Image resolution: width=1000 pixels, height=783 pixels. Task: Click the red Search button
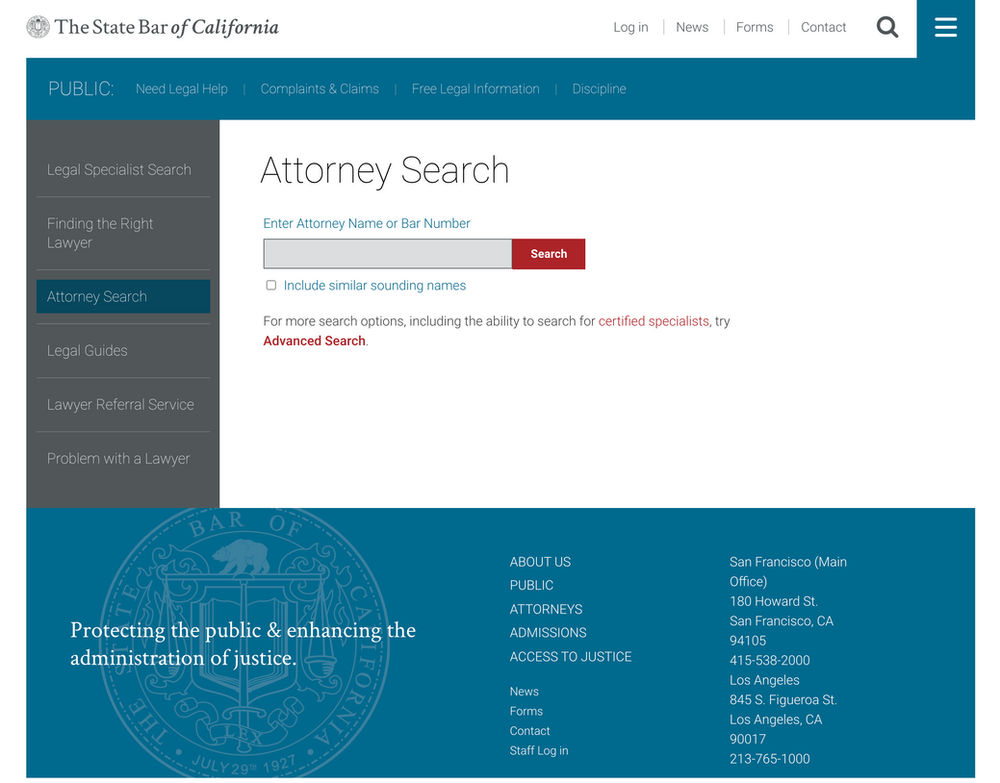pos(548,254)
